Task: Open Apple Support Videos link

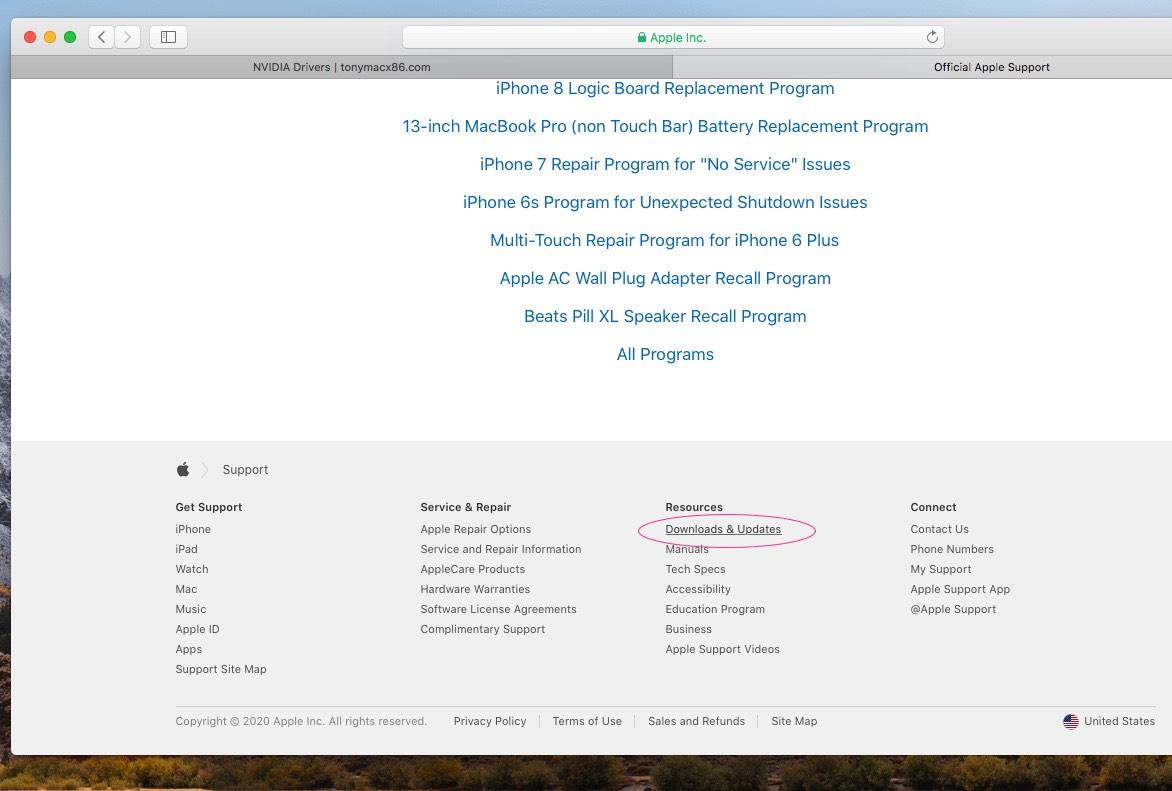Action: (x=722, y=650)
